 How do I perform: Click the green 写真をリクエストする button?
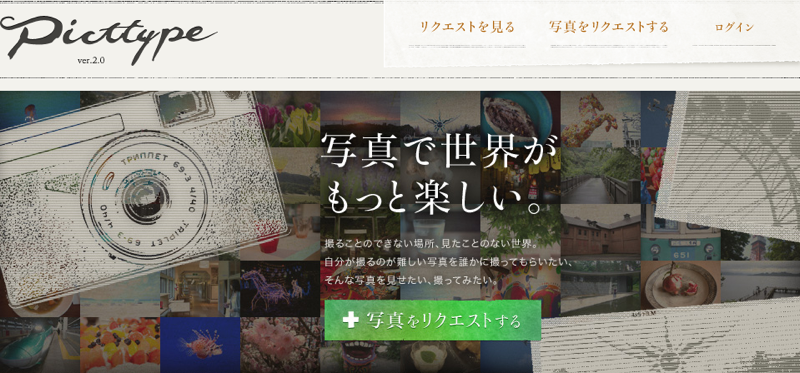coord(433,320)
